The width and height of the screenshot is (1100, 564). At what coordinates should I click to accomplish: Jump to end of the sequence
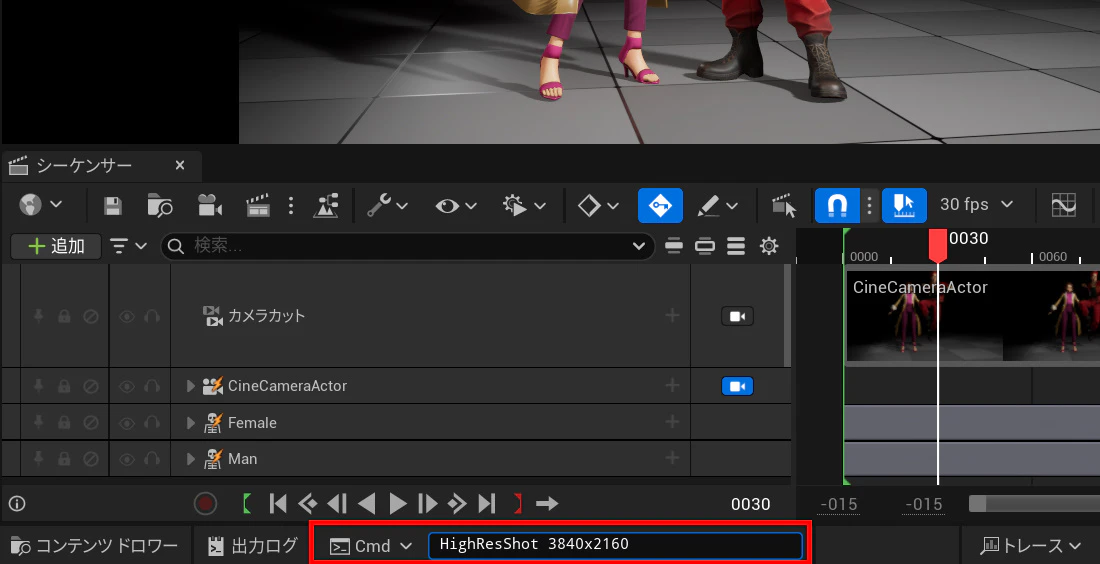tap(487, 504)
